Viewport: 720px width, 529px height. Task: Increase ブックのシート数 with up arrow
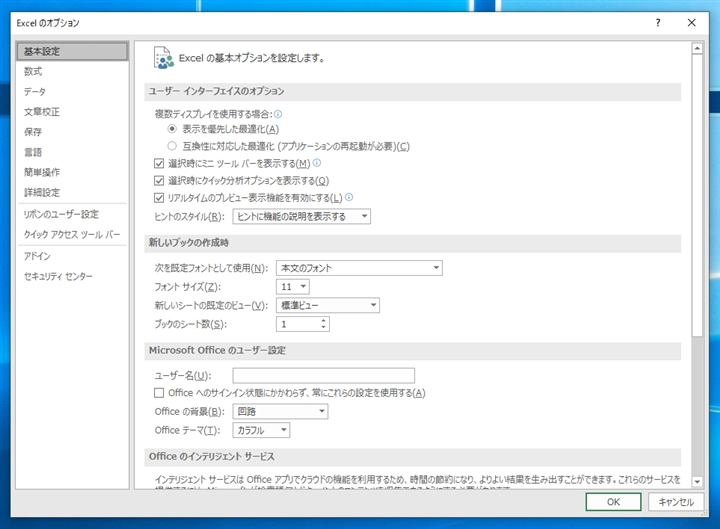324,321
